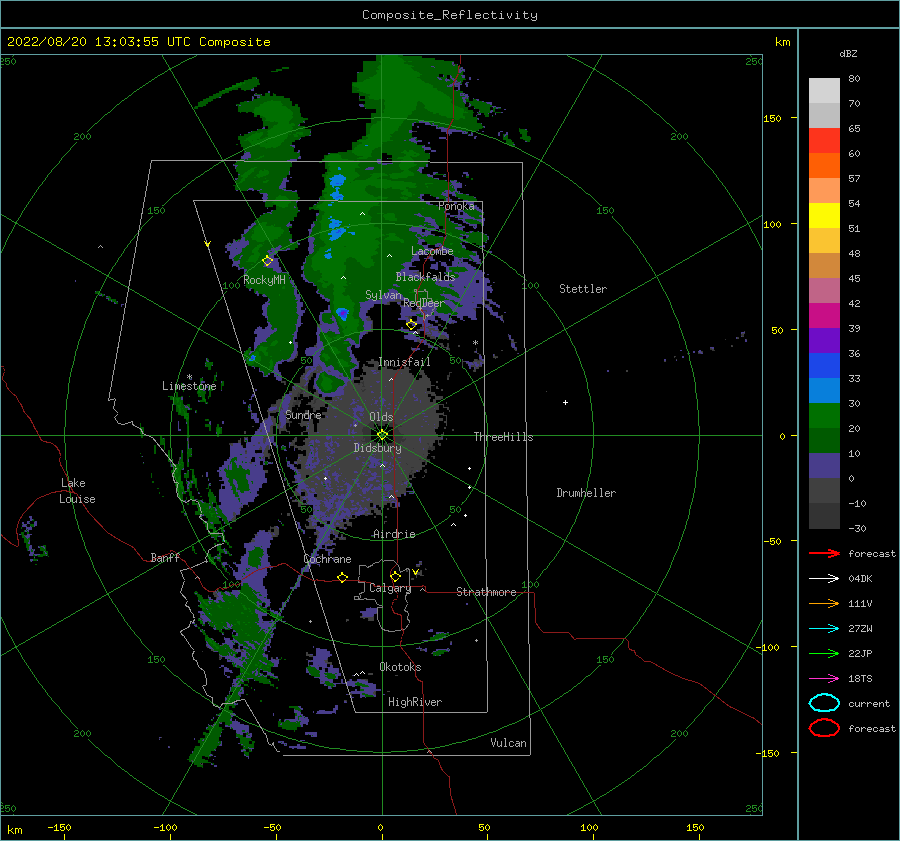Select the cyan 'current' ellipse icon

[824, 703]
